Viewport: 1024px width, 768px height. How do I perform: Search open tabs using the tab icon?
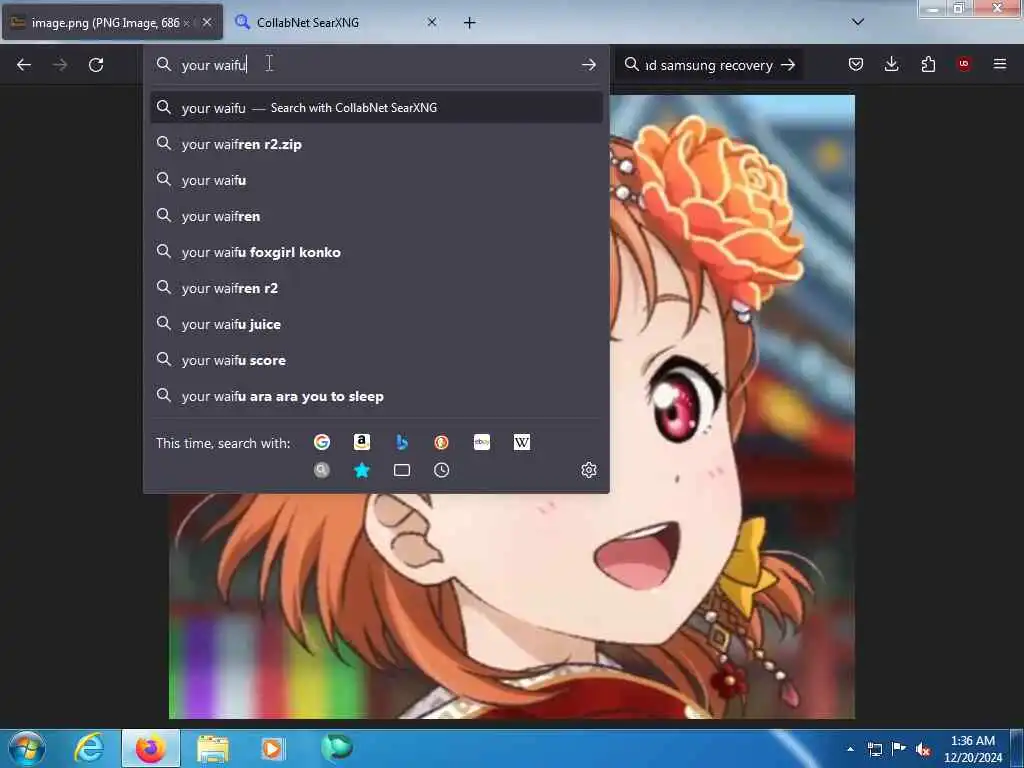pyautogui.click(x=402, y=470)
